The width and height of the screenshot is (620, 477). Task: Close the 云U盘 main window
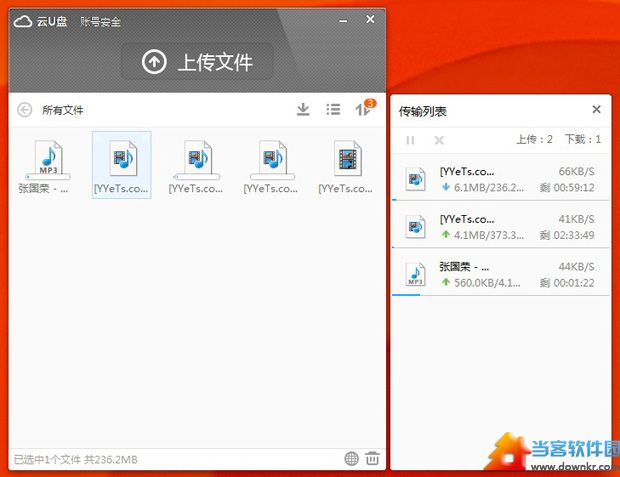[370, 19]
